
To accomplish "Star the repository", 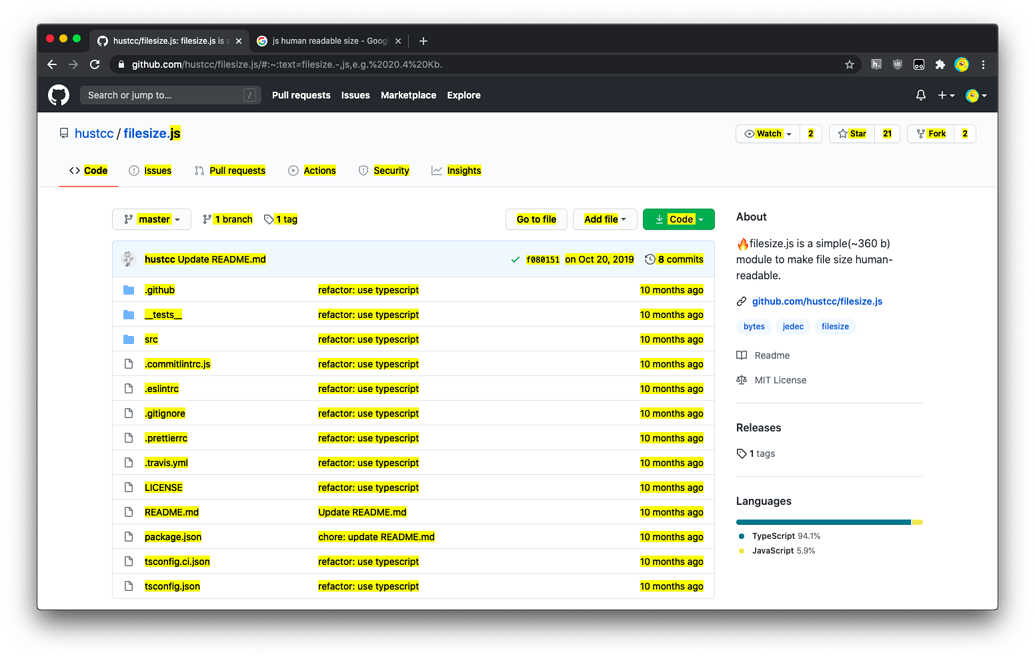I will pos(851,133).
